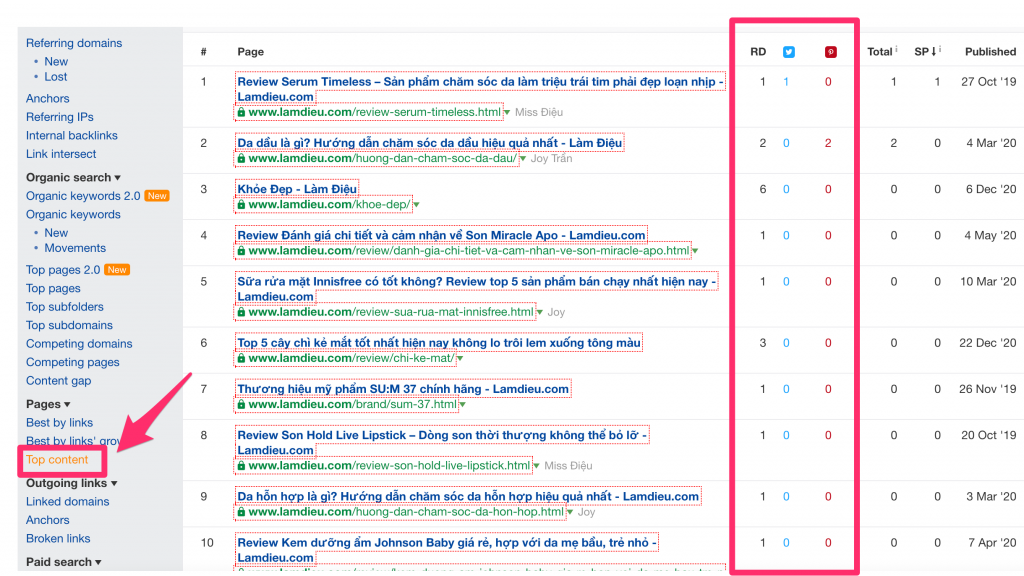Sort table by Total column

(879, 52)
